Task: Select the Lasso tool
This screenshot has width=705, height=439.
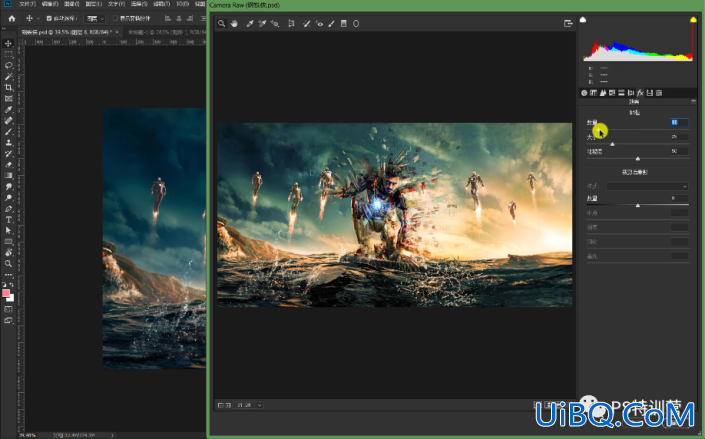Action: [9, 66]
